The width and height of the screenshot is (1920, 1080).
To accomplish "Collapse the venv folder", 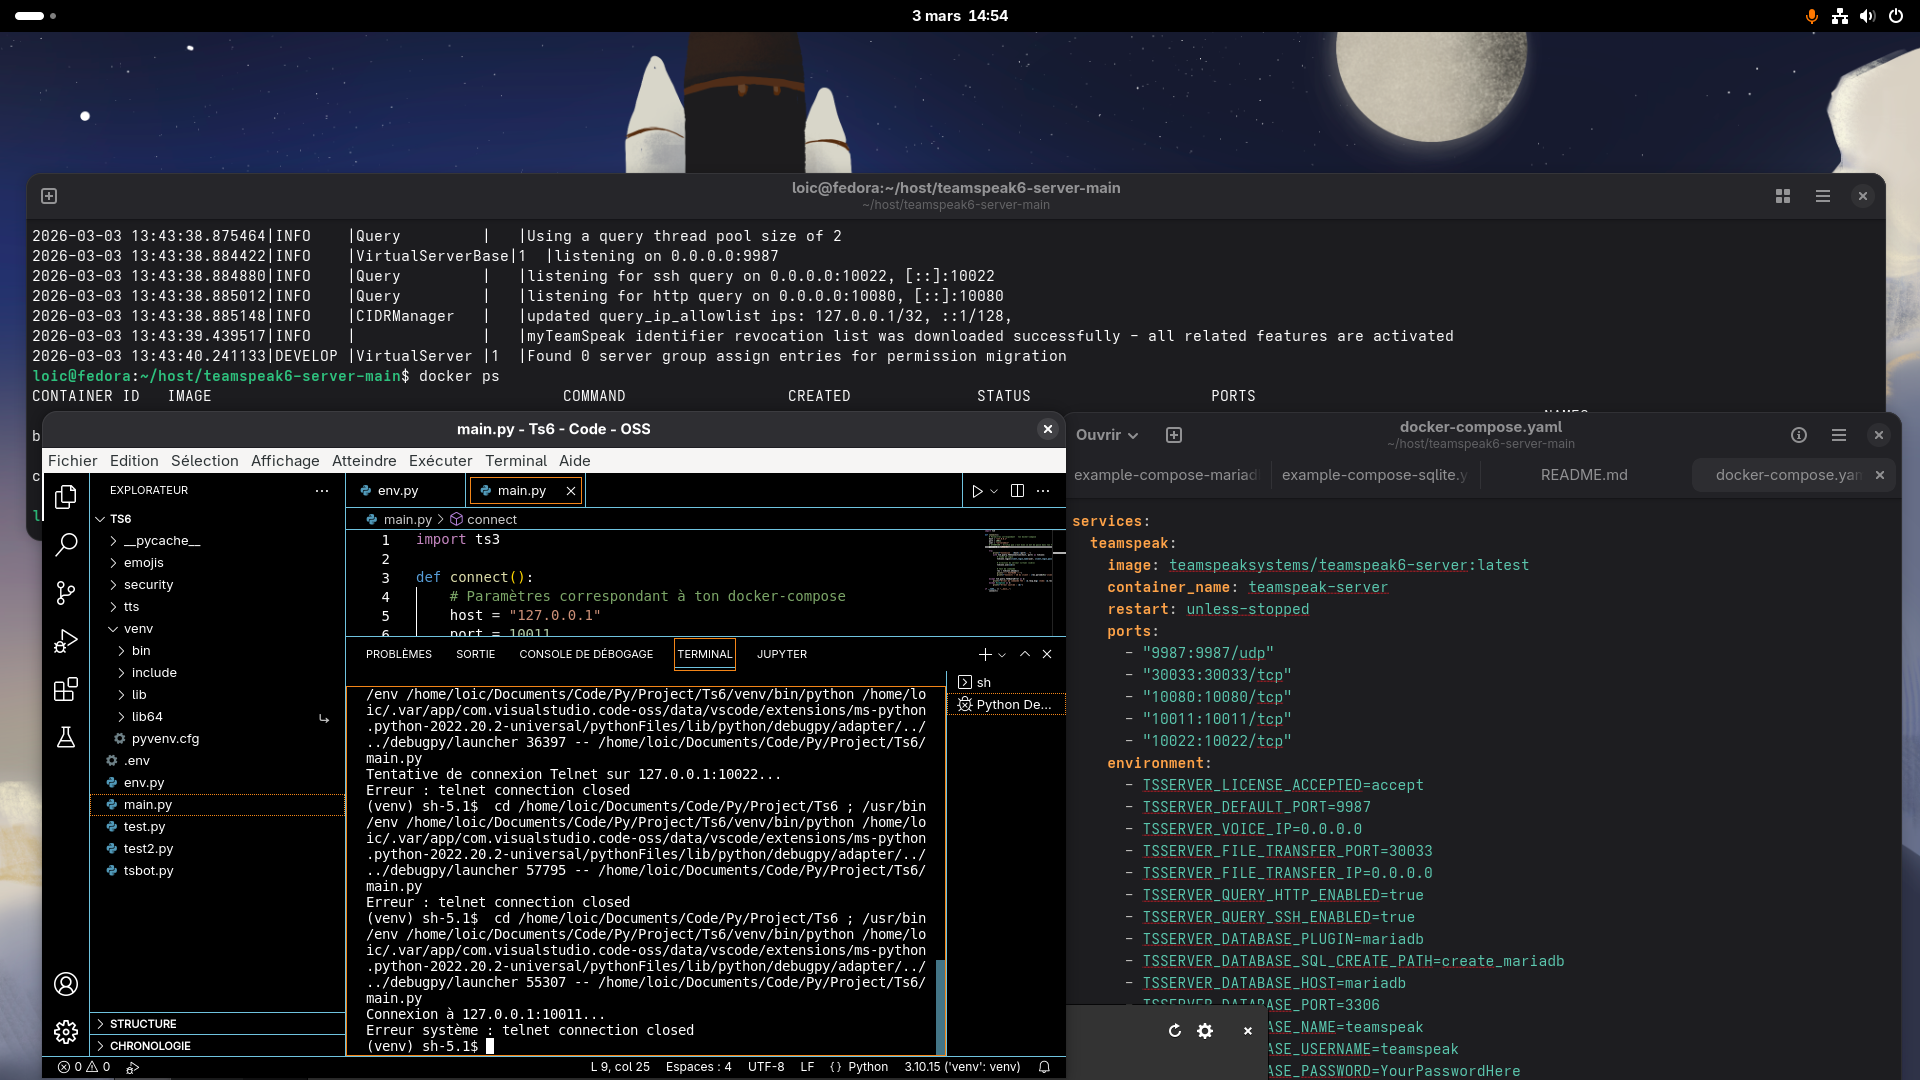I will [x=138, y=629].
